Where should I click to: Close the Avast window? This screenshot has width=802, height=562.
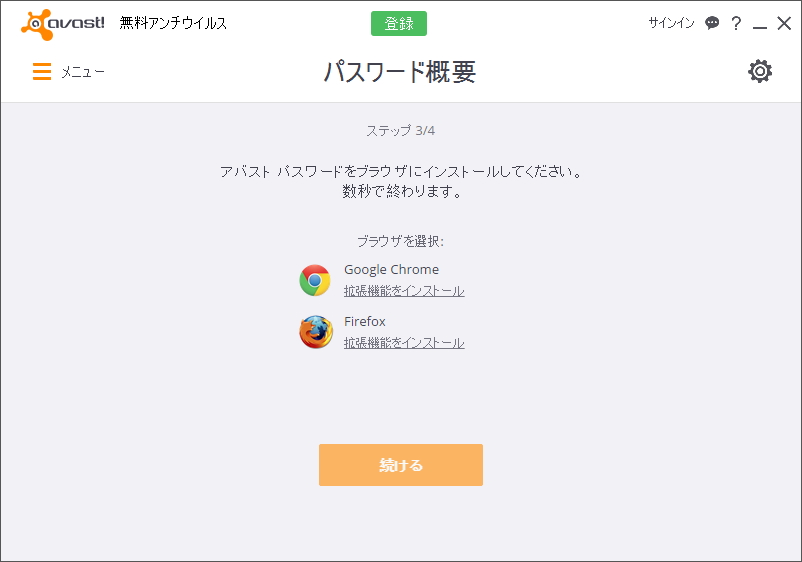pos(784,23)
